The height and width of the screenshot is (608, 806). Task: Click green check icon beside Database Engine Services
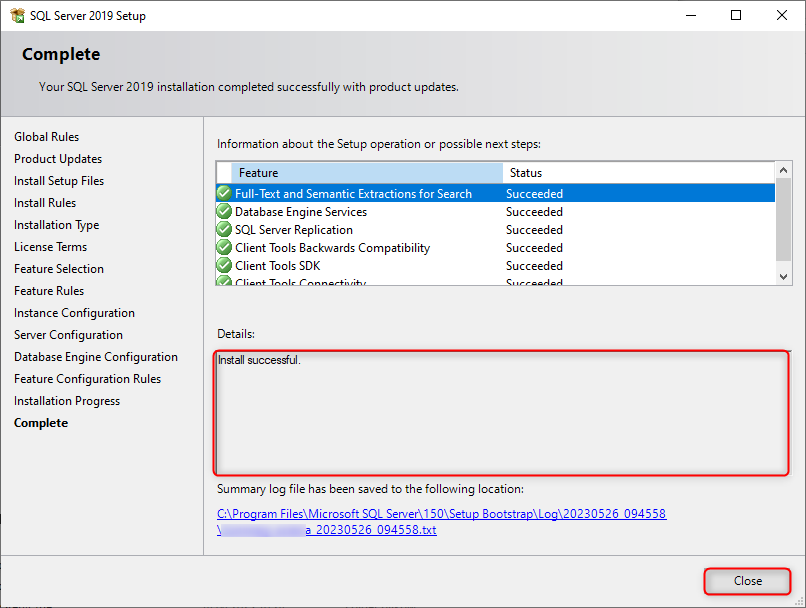pos(224,211)
